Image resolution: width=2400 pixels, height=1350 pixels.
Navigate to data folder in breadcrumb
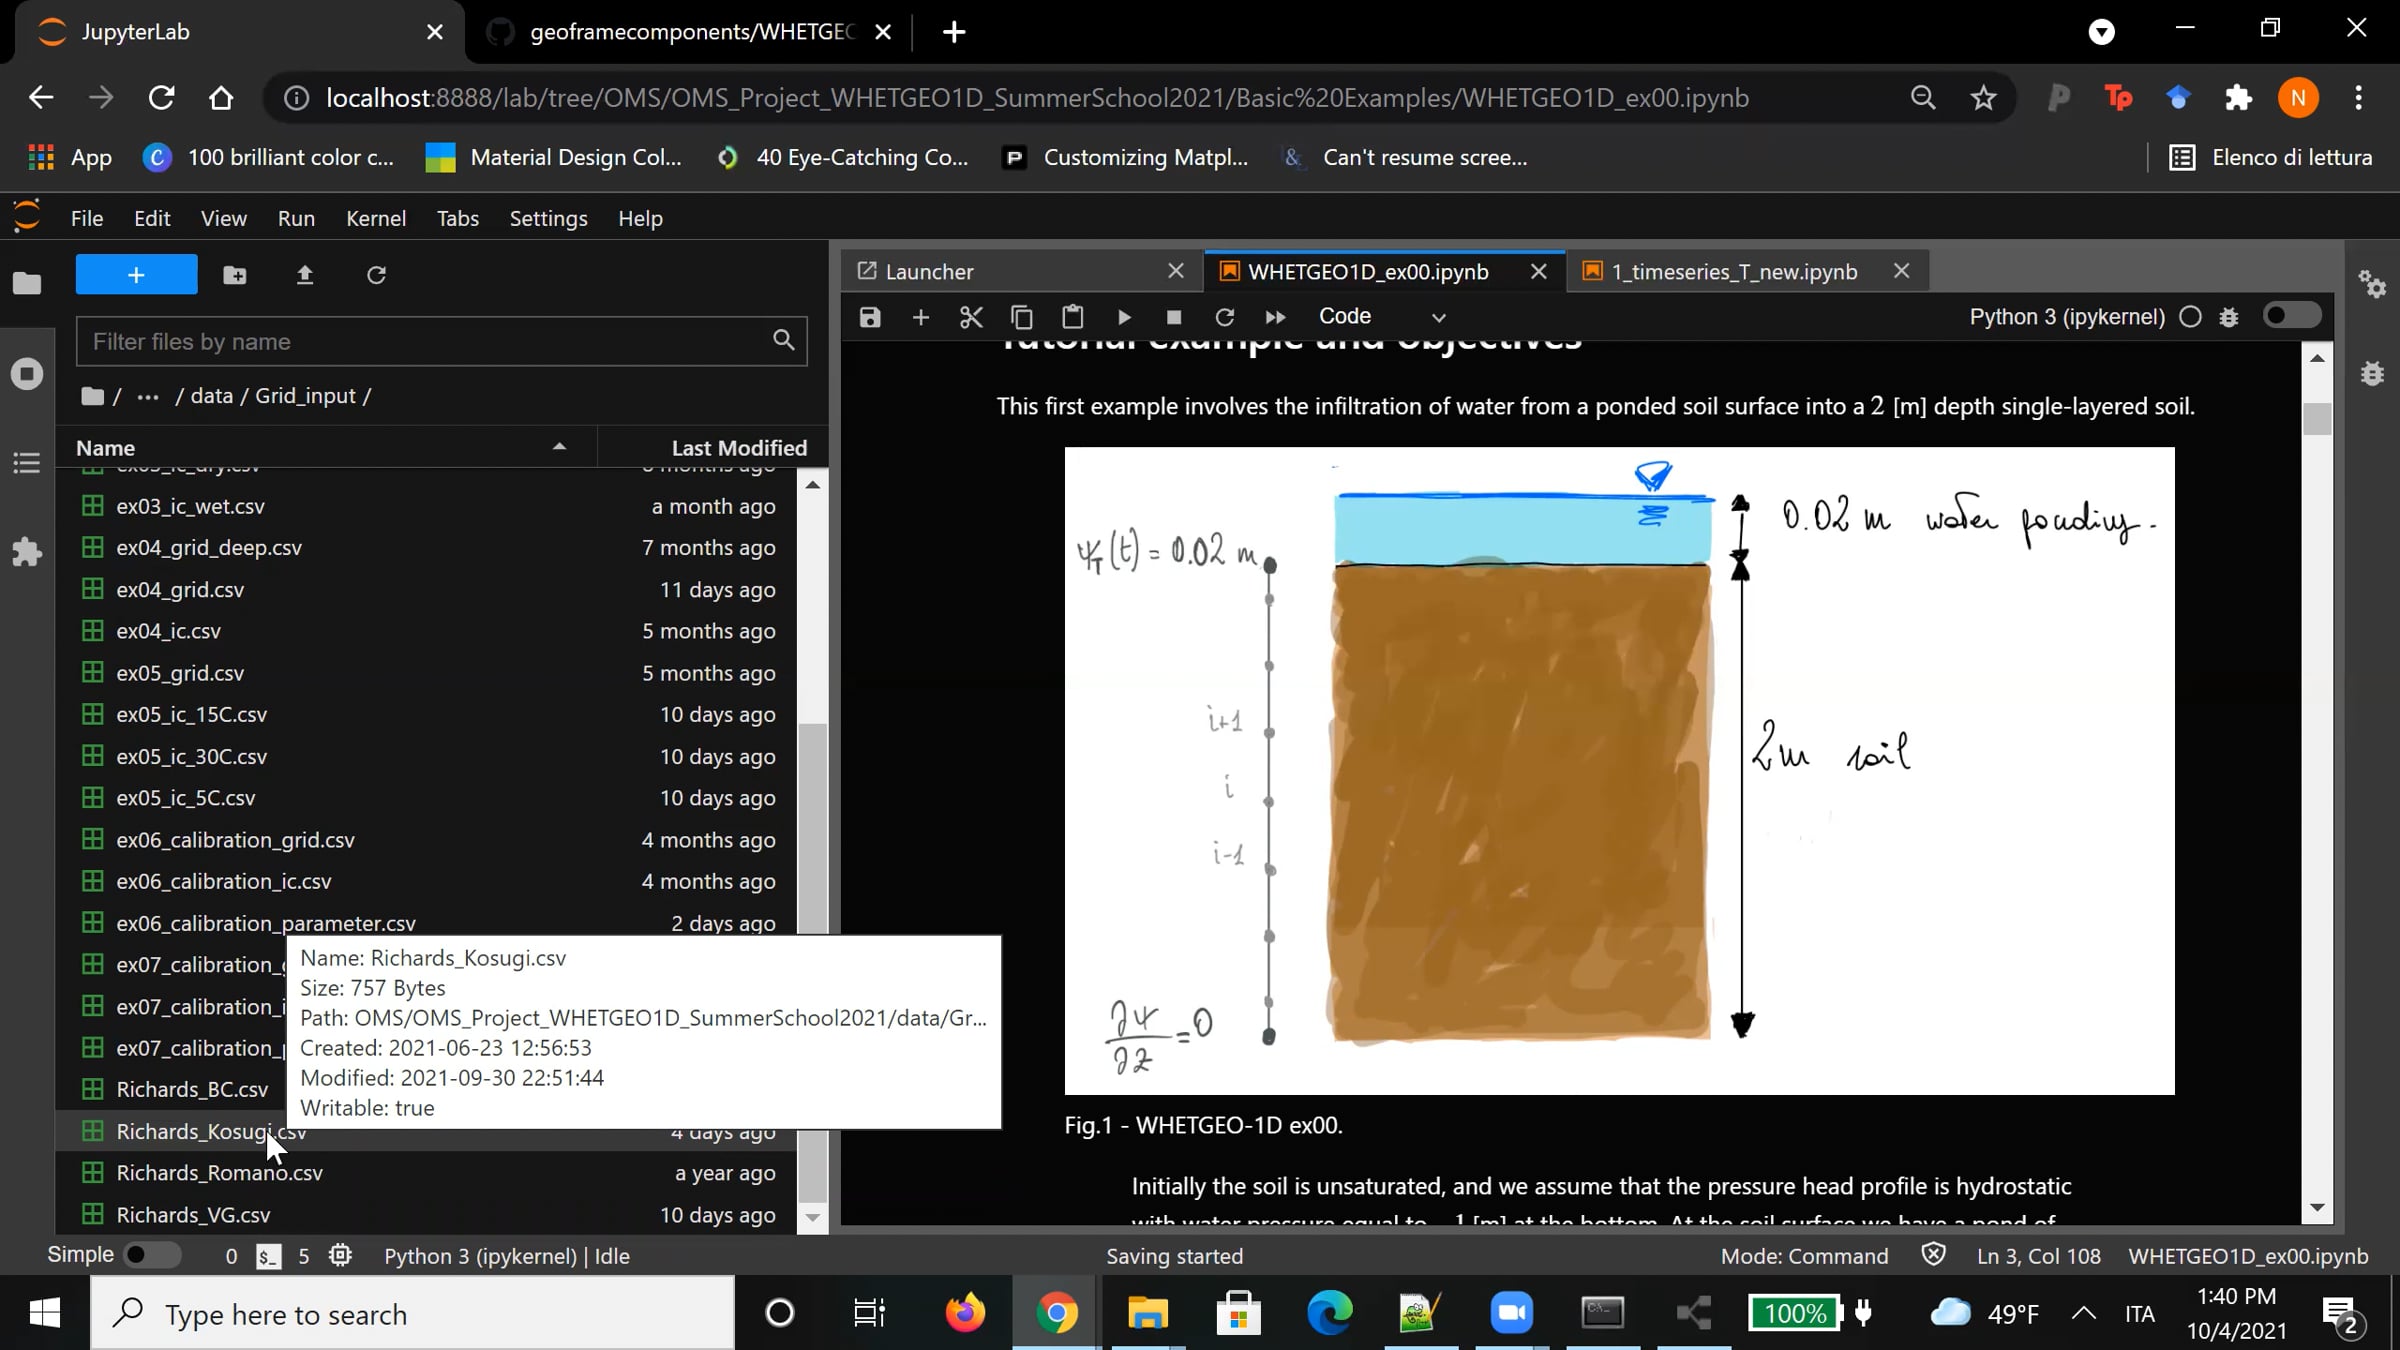212,396
